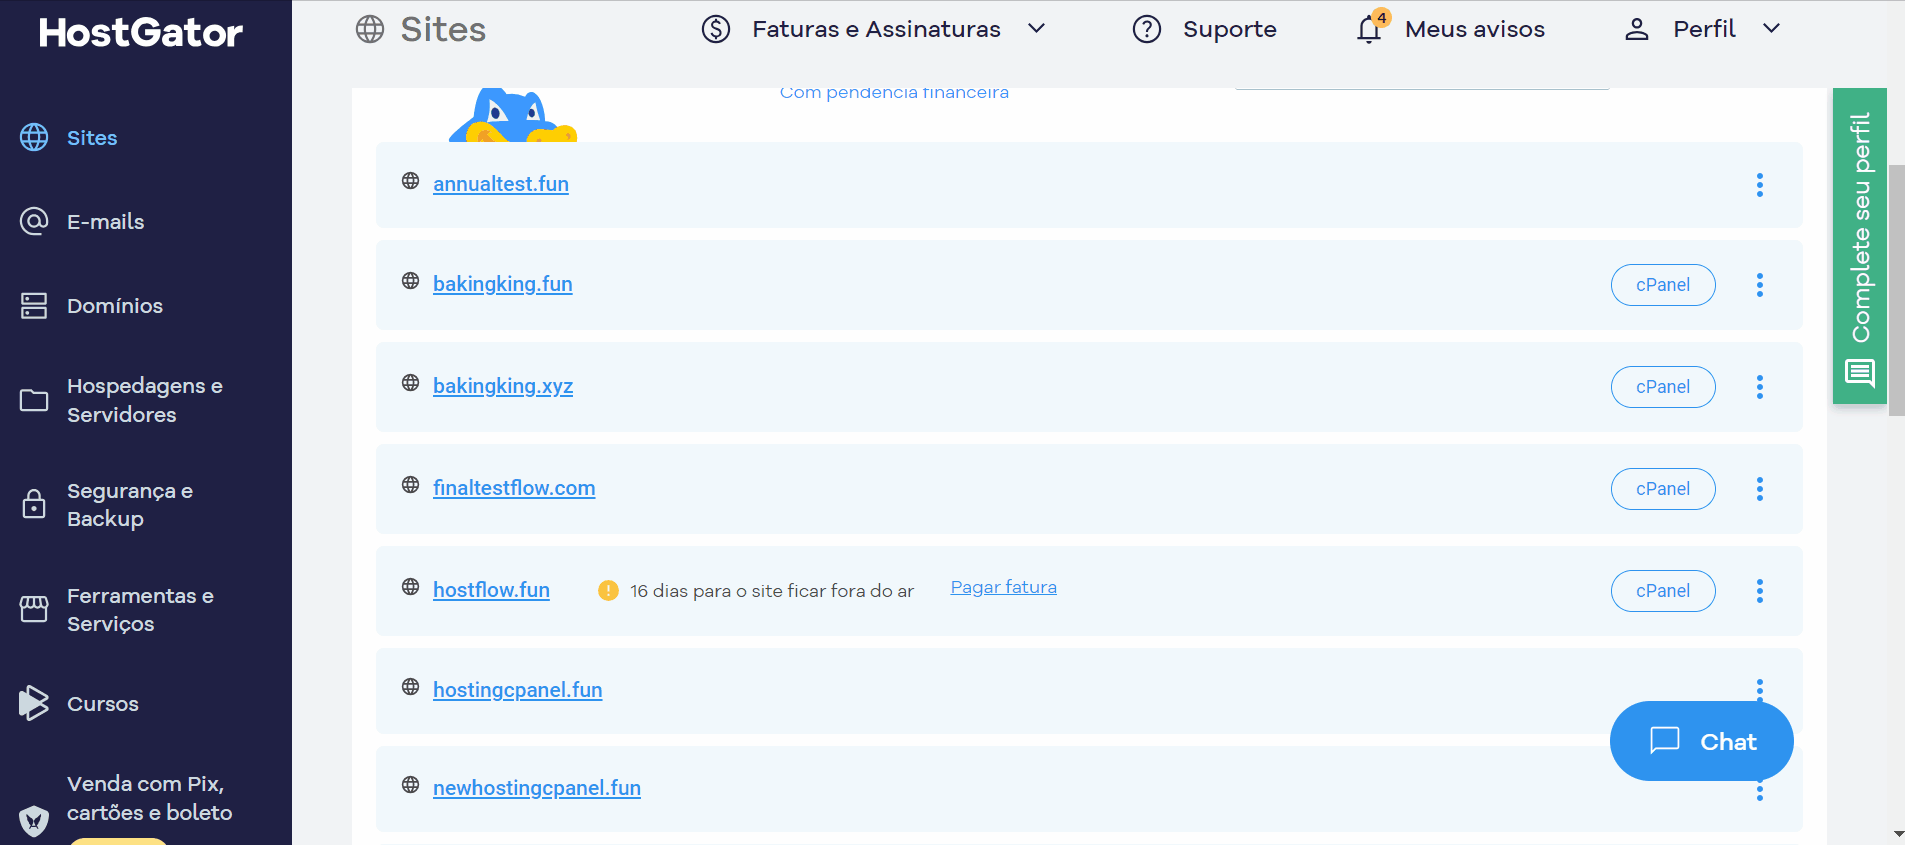Open cPanel for bakingking.fun
The height and width of the screenshot is (845, 1905).
click(1663, 285)
